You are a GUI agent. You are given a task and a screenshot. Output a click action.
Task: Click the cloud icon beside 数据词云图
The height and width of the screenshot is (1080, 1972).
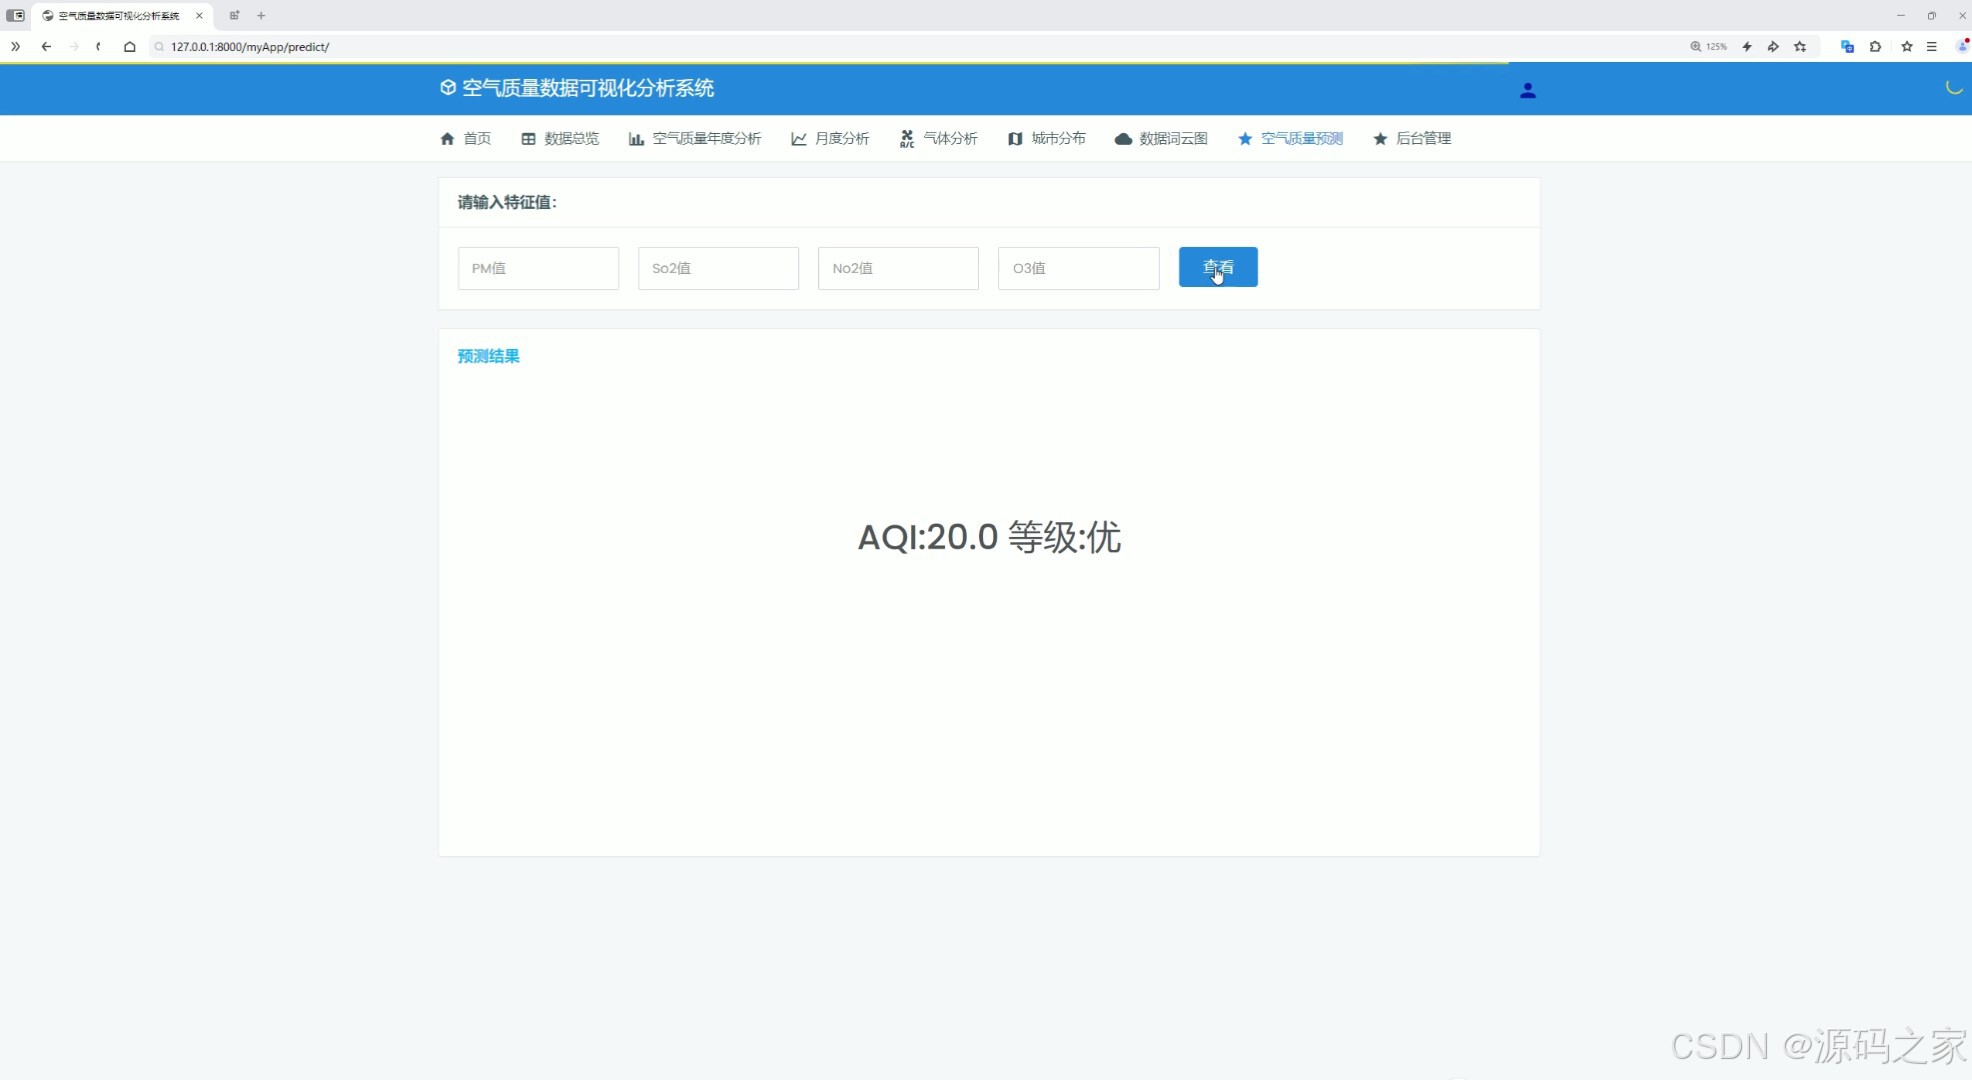click(1122, 139)
